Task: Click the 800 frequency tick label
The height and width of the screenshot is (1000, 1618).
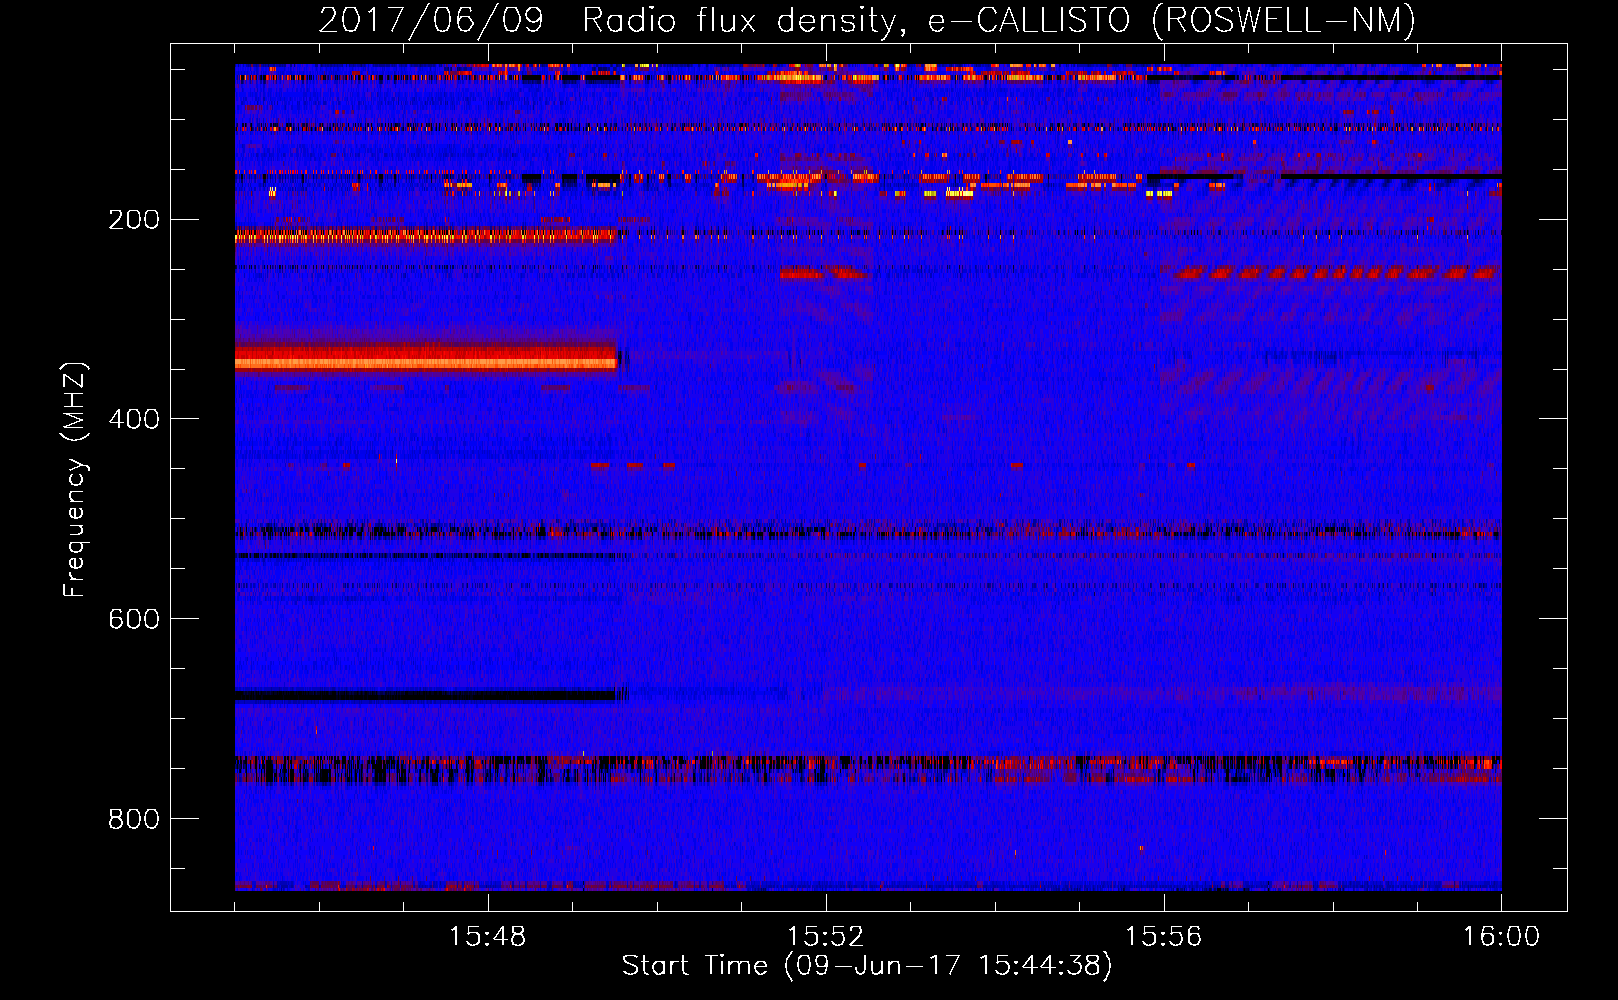Action: pos(134,820)
